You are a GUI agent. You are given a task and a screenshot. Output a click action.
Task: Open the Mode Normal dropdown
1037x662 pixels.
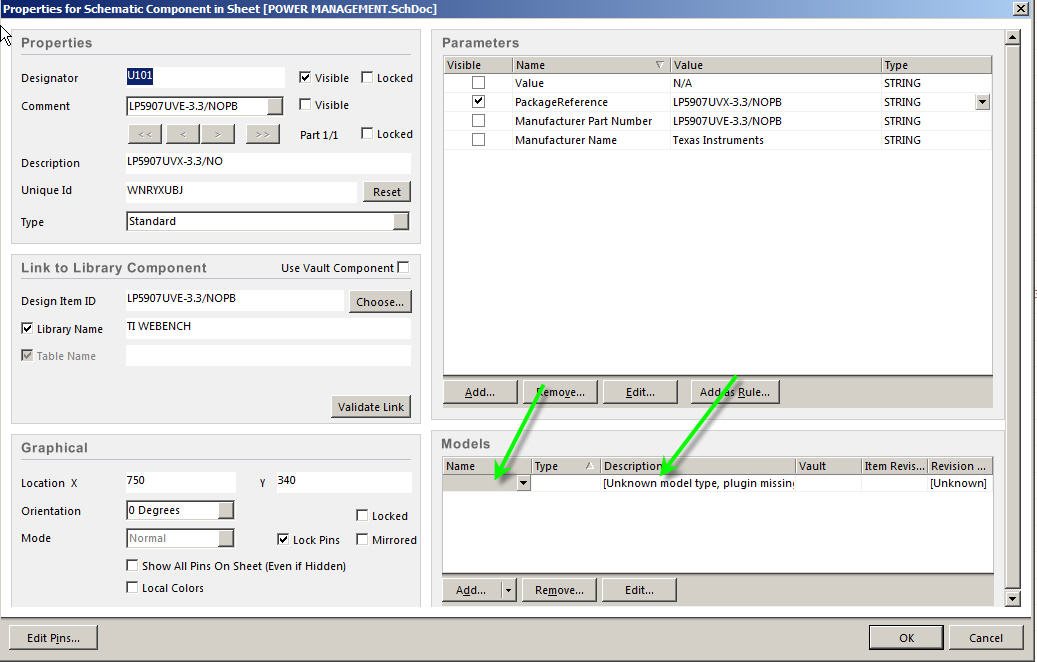226,538
